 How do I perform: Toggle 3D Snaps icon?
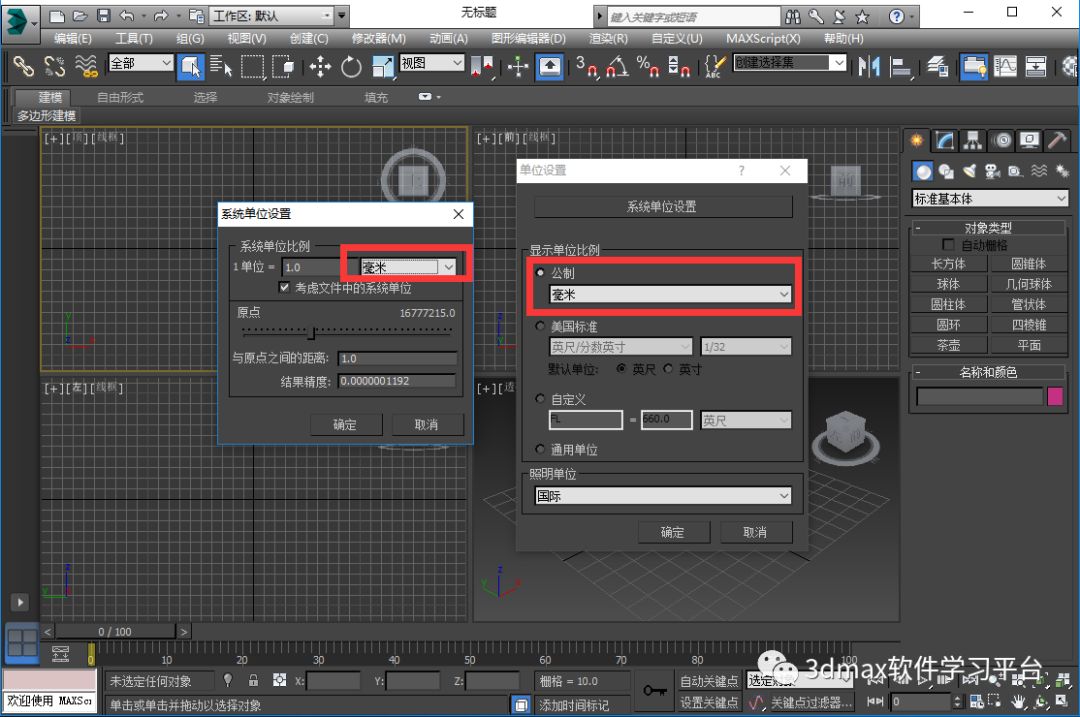coord(586,66)
